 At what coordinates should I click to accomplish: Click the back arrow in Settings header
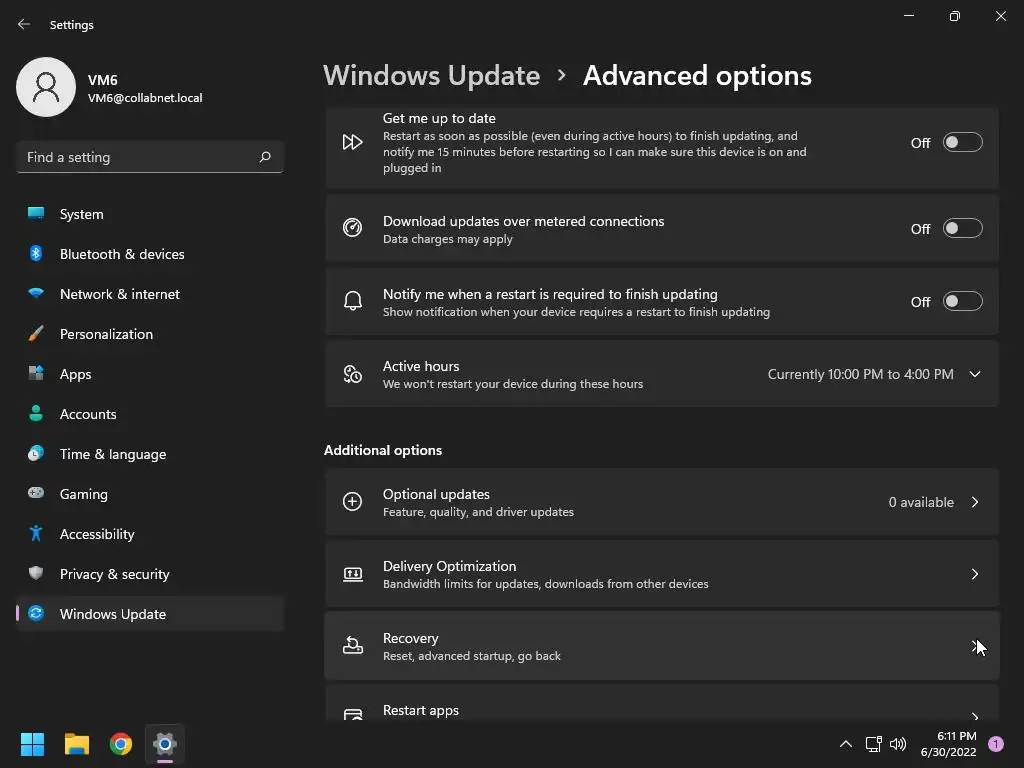coord(24,24)
